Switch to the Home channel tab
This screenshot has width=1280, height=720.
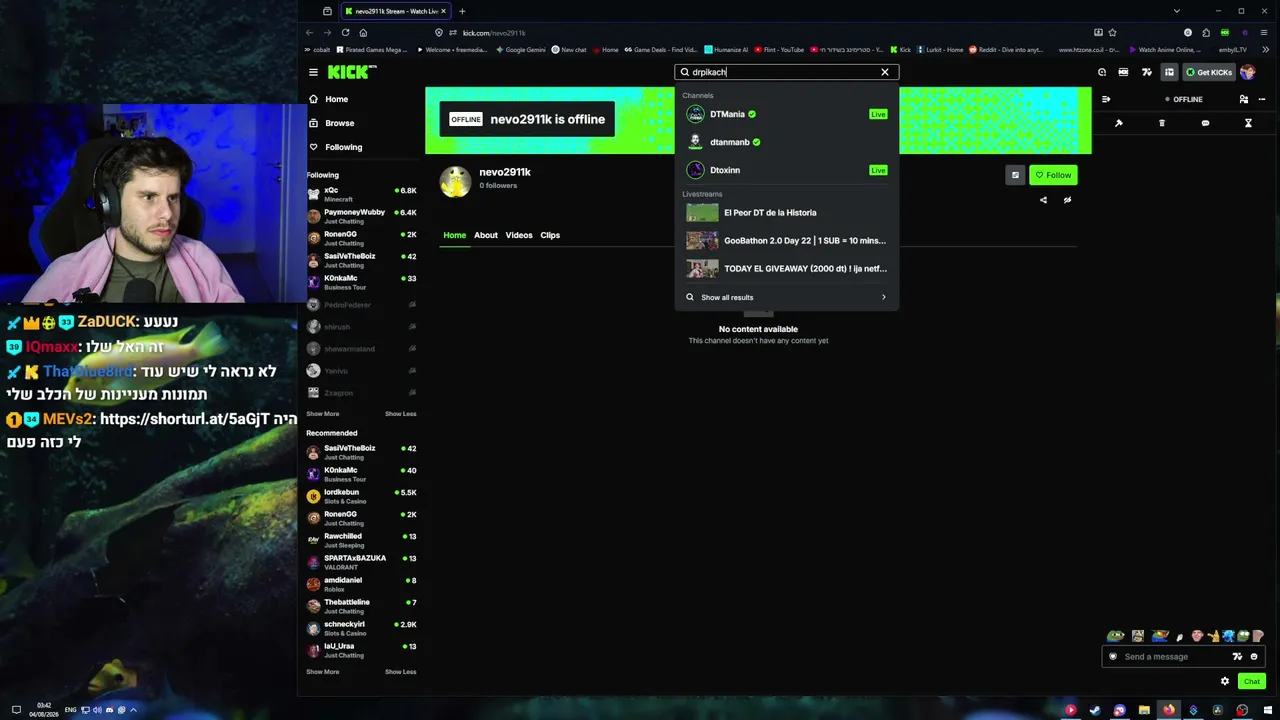pyautogui.click(x=454, y=235)
